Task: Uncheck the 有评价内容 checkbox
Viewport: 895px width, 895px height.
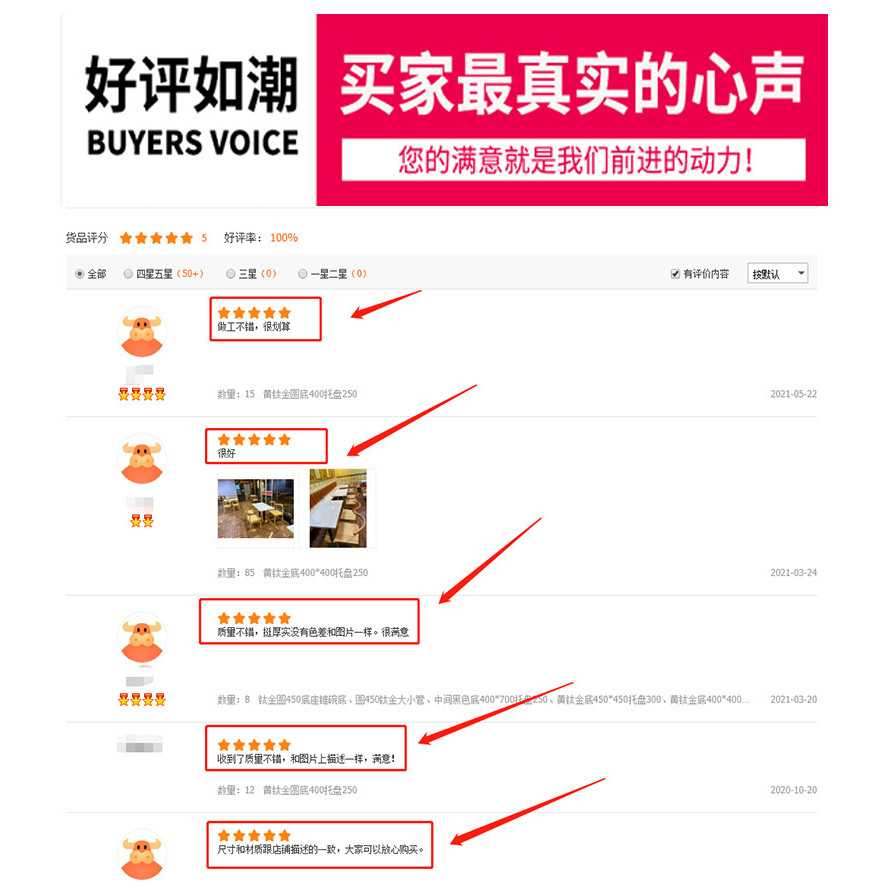Action: pos(675,274)
